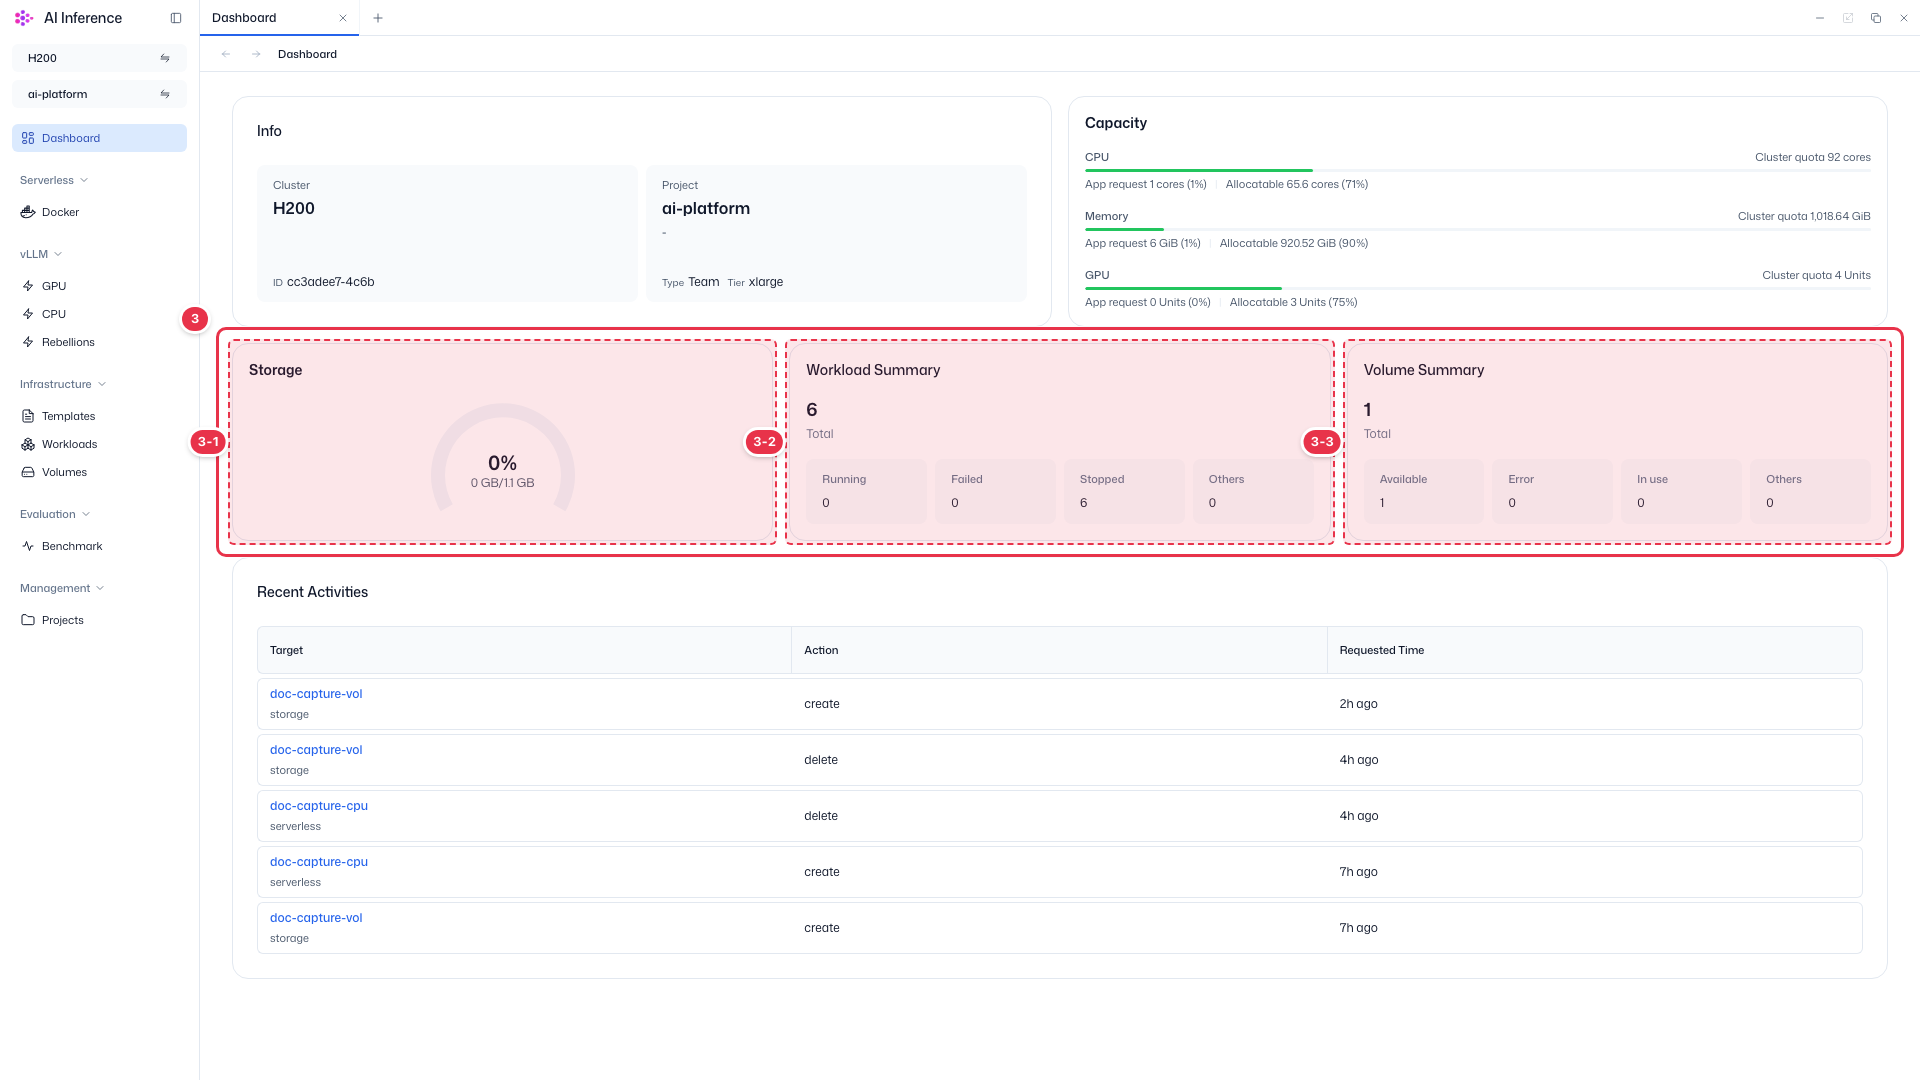Click the Available volumes tile
Viewport: 1920px width, 1080px height.
click(x=1424, y=491)
